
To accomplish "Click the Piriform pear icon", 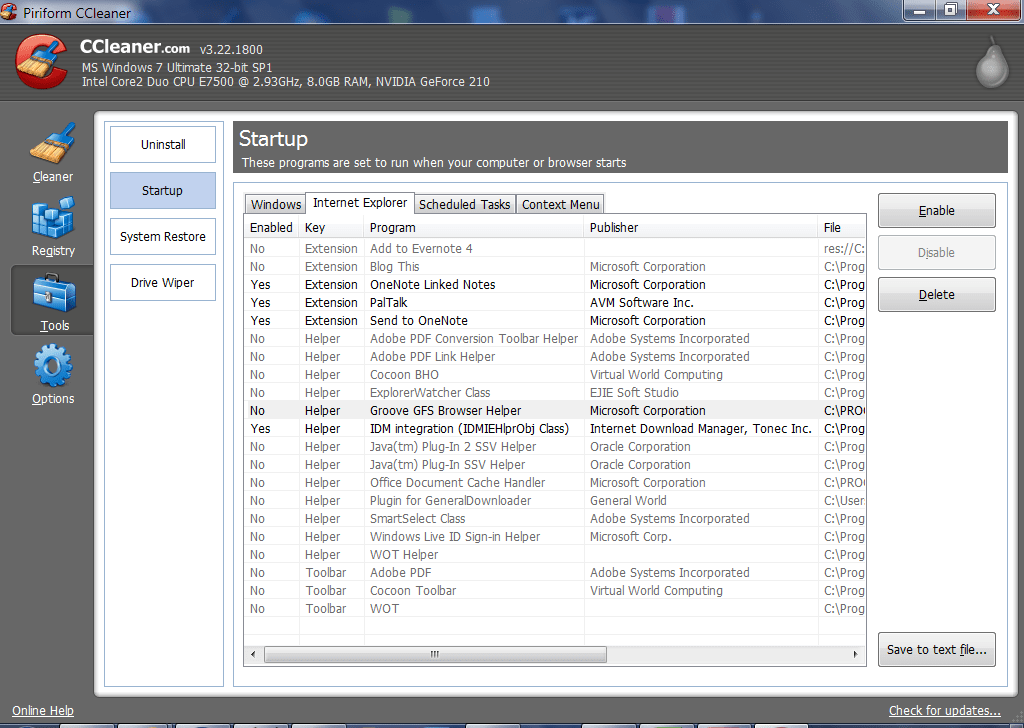I will pyautogui.click(x=991, y=62).
